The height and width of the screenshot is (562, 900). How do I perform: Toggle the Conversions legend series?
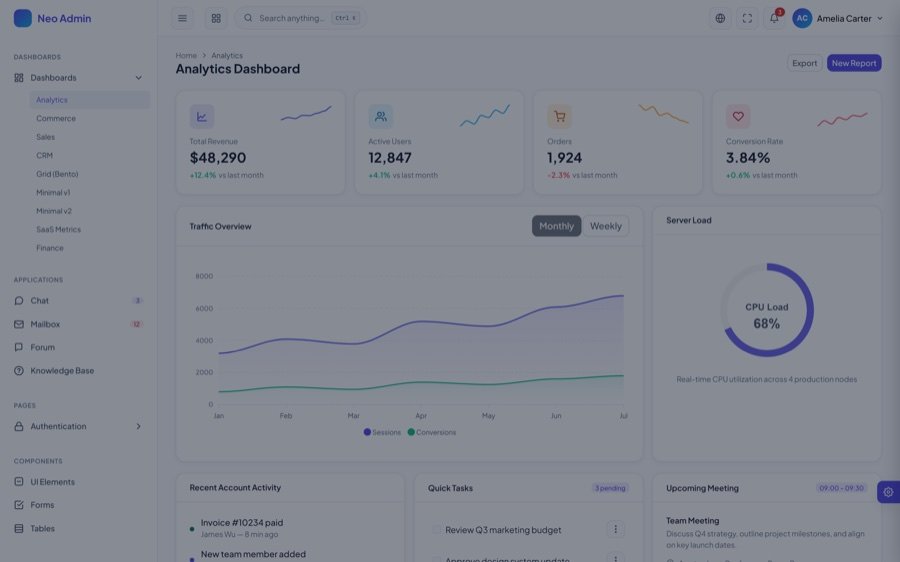click(x=432, y=432)
